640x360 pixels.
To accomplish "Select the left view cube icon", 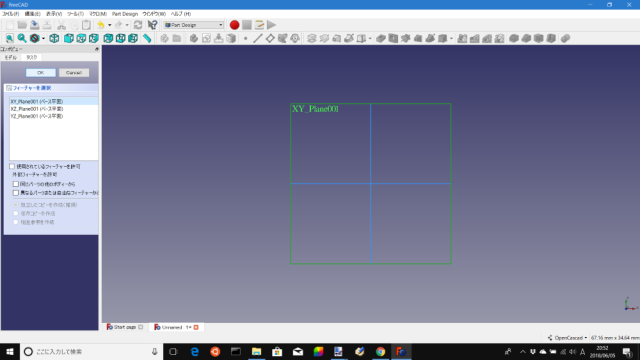I will tap(133, 38).
